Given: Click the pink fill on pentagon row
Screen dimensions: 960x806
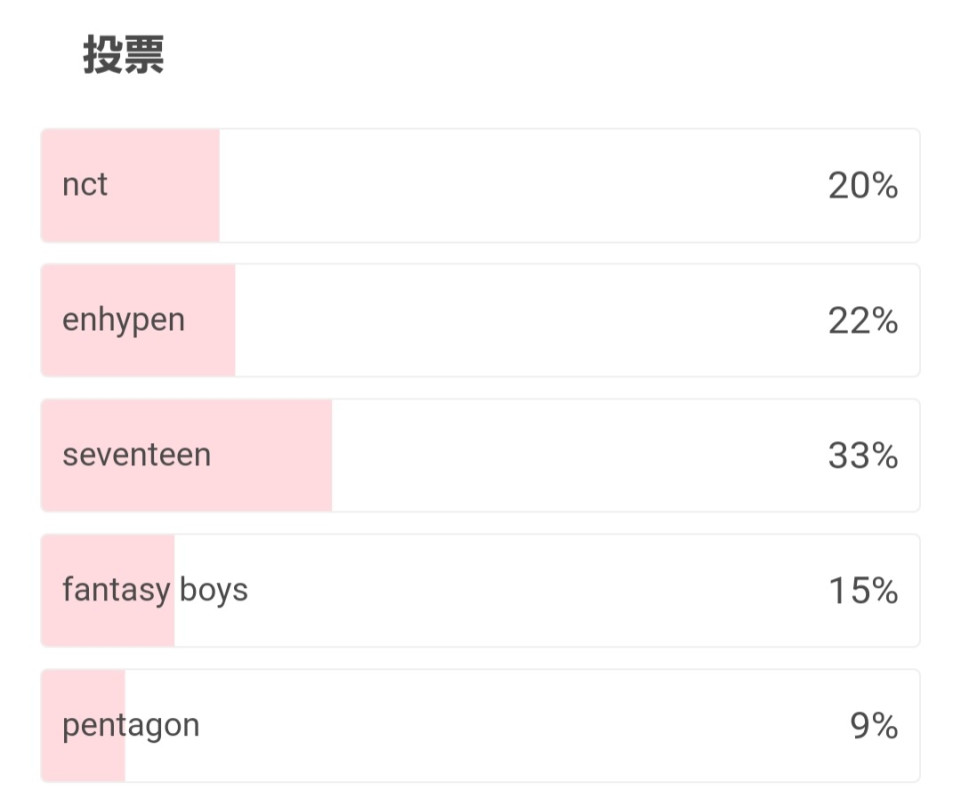Looking at the screenshot, I should point(83,726).
